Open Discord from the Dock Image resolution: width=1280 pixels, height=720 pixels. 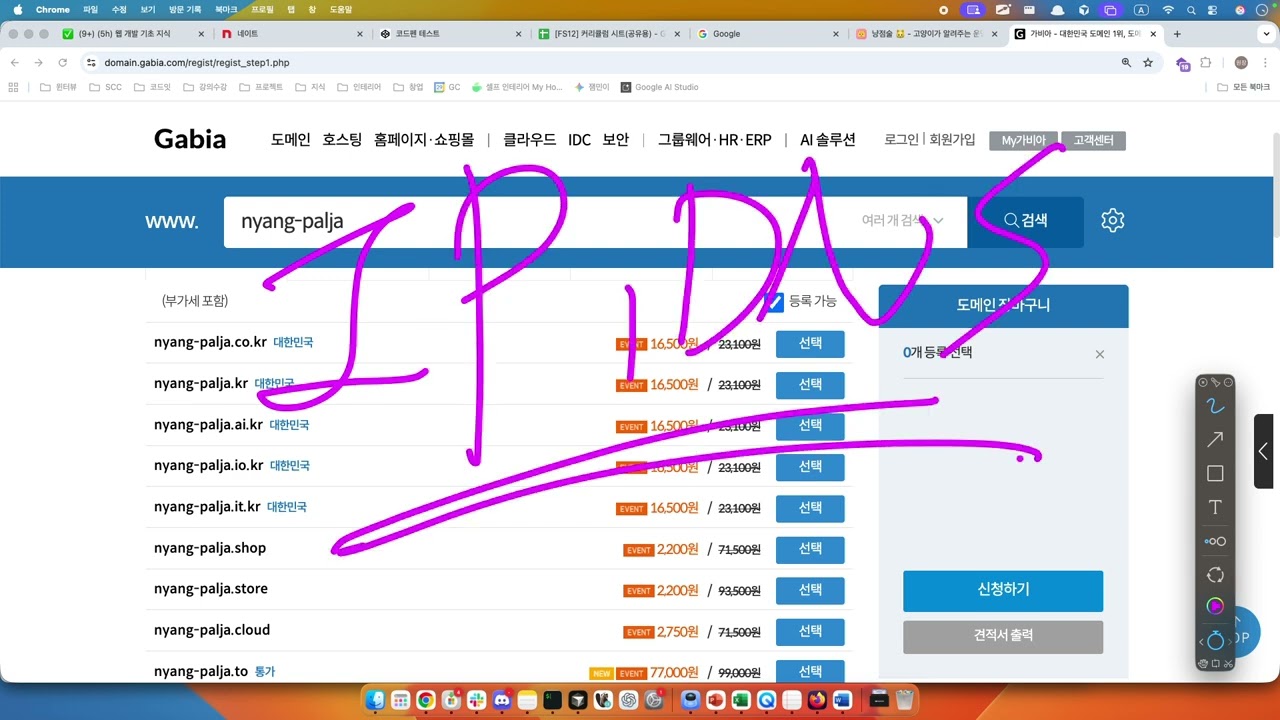point(502,700)
